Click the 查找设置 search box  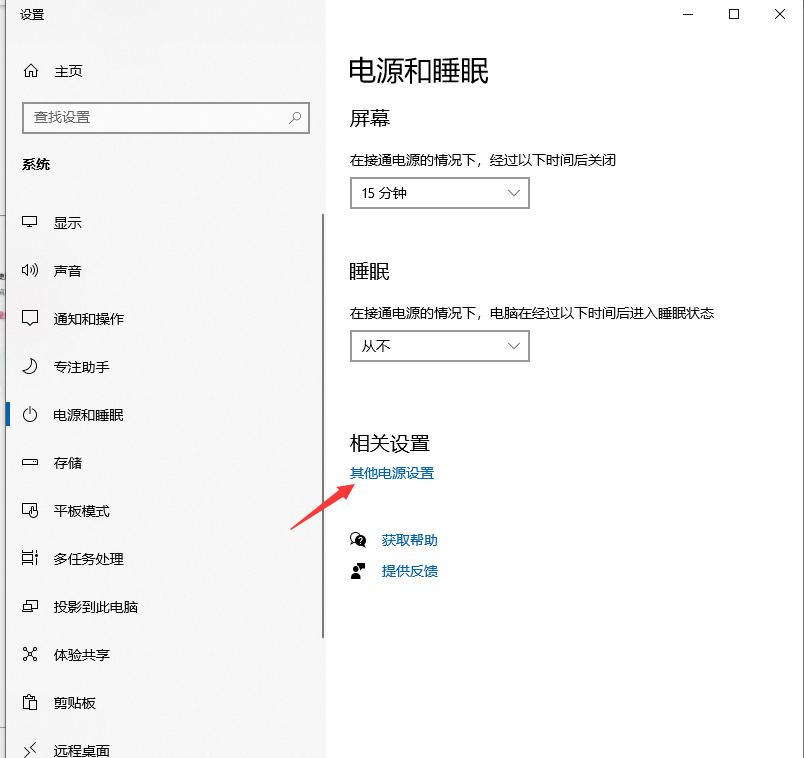pyautogui.click(x=165, y=117)
